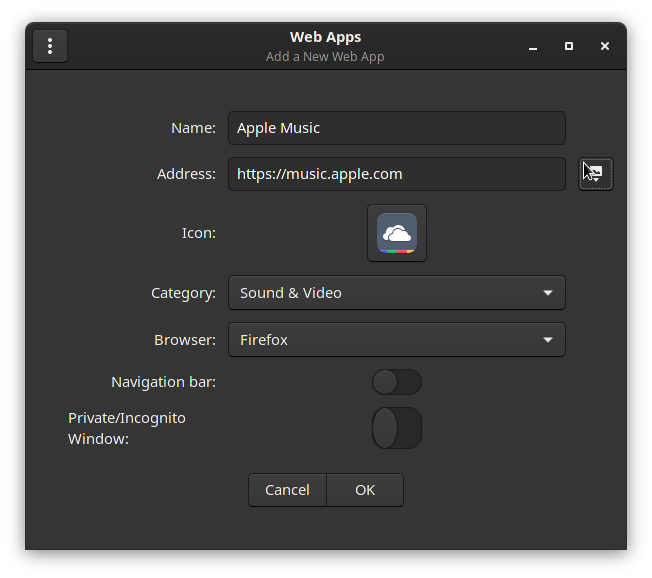Choose a new icon via the cloud icon button
The width and height of the screenshot is (652, 578).
[x=397, y=233]
